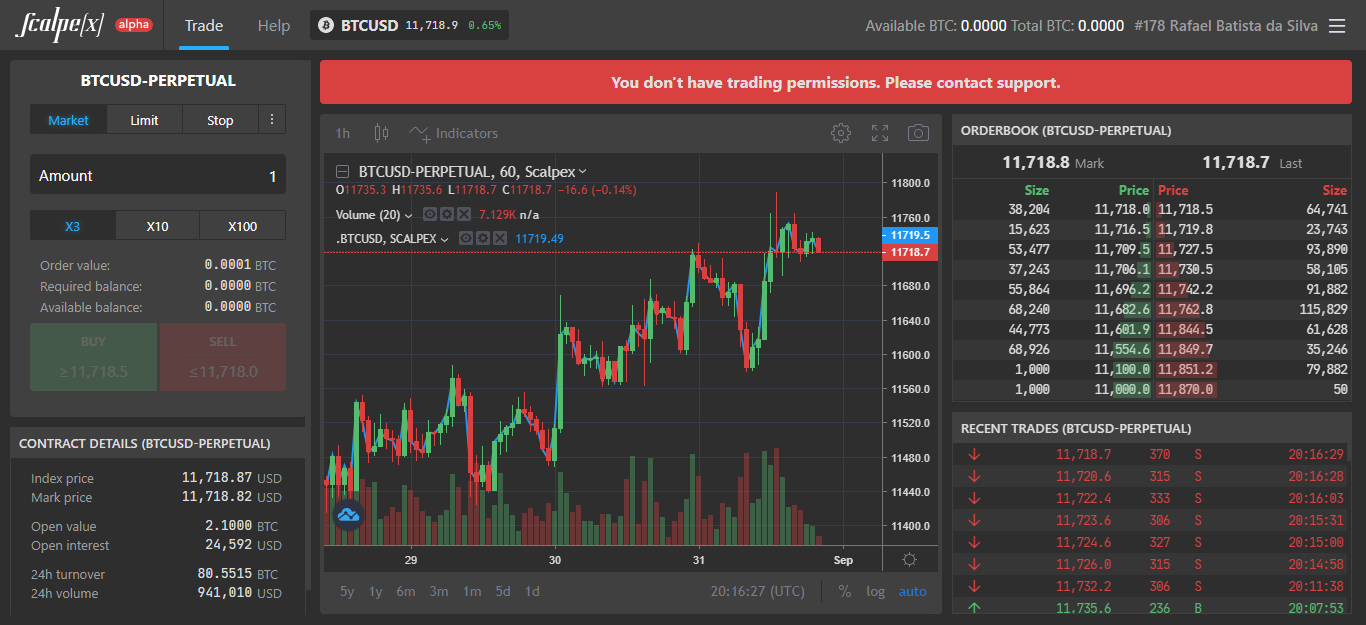Hide the .BTCUSD SCALPEX series with eye icon

click(466, 238)
